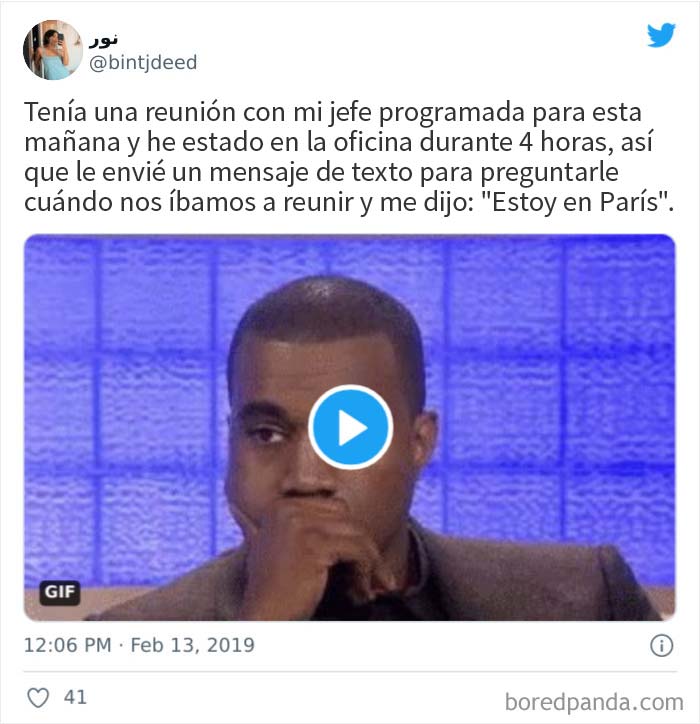Image resolution: width=700 pixels, height=724 pixels.
Task: Play the GIF with the blue play button
Action: pyautogui.click(x=350, y=427)
